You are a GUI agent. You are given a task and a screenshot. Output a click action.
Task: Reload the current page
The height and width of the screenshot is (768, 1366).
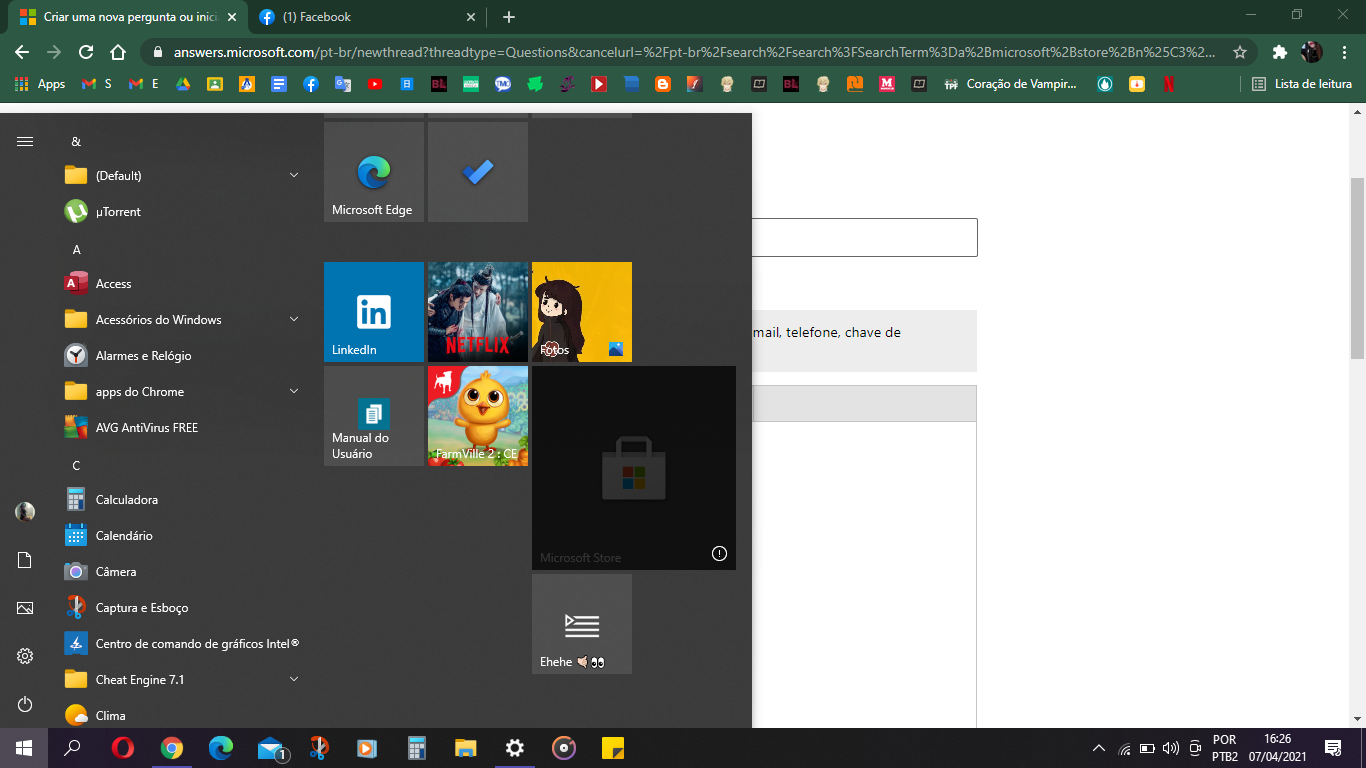[x=86, y=52]
